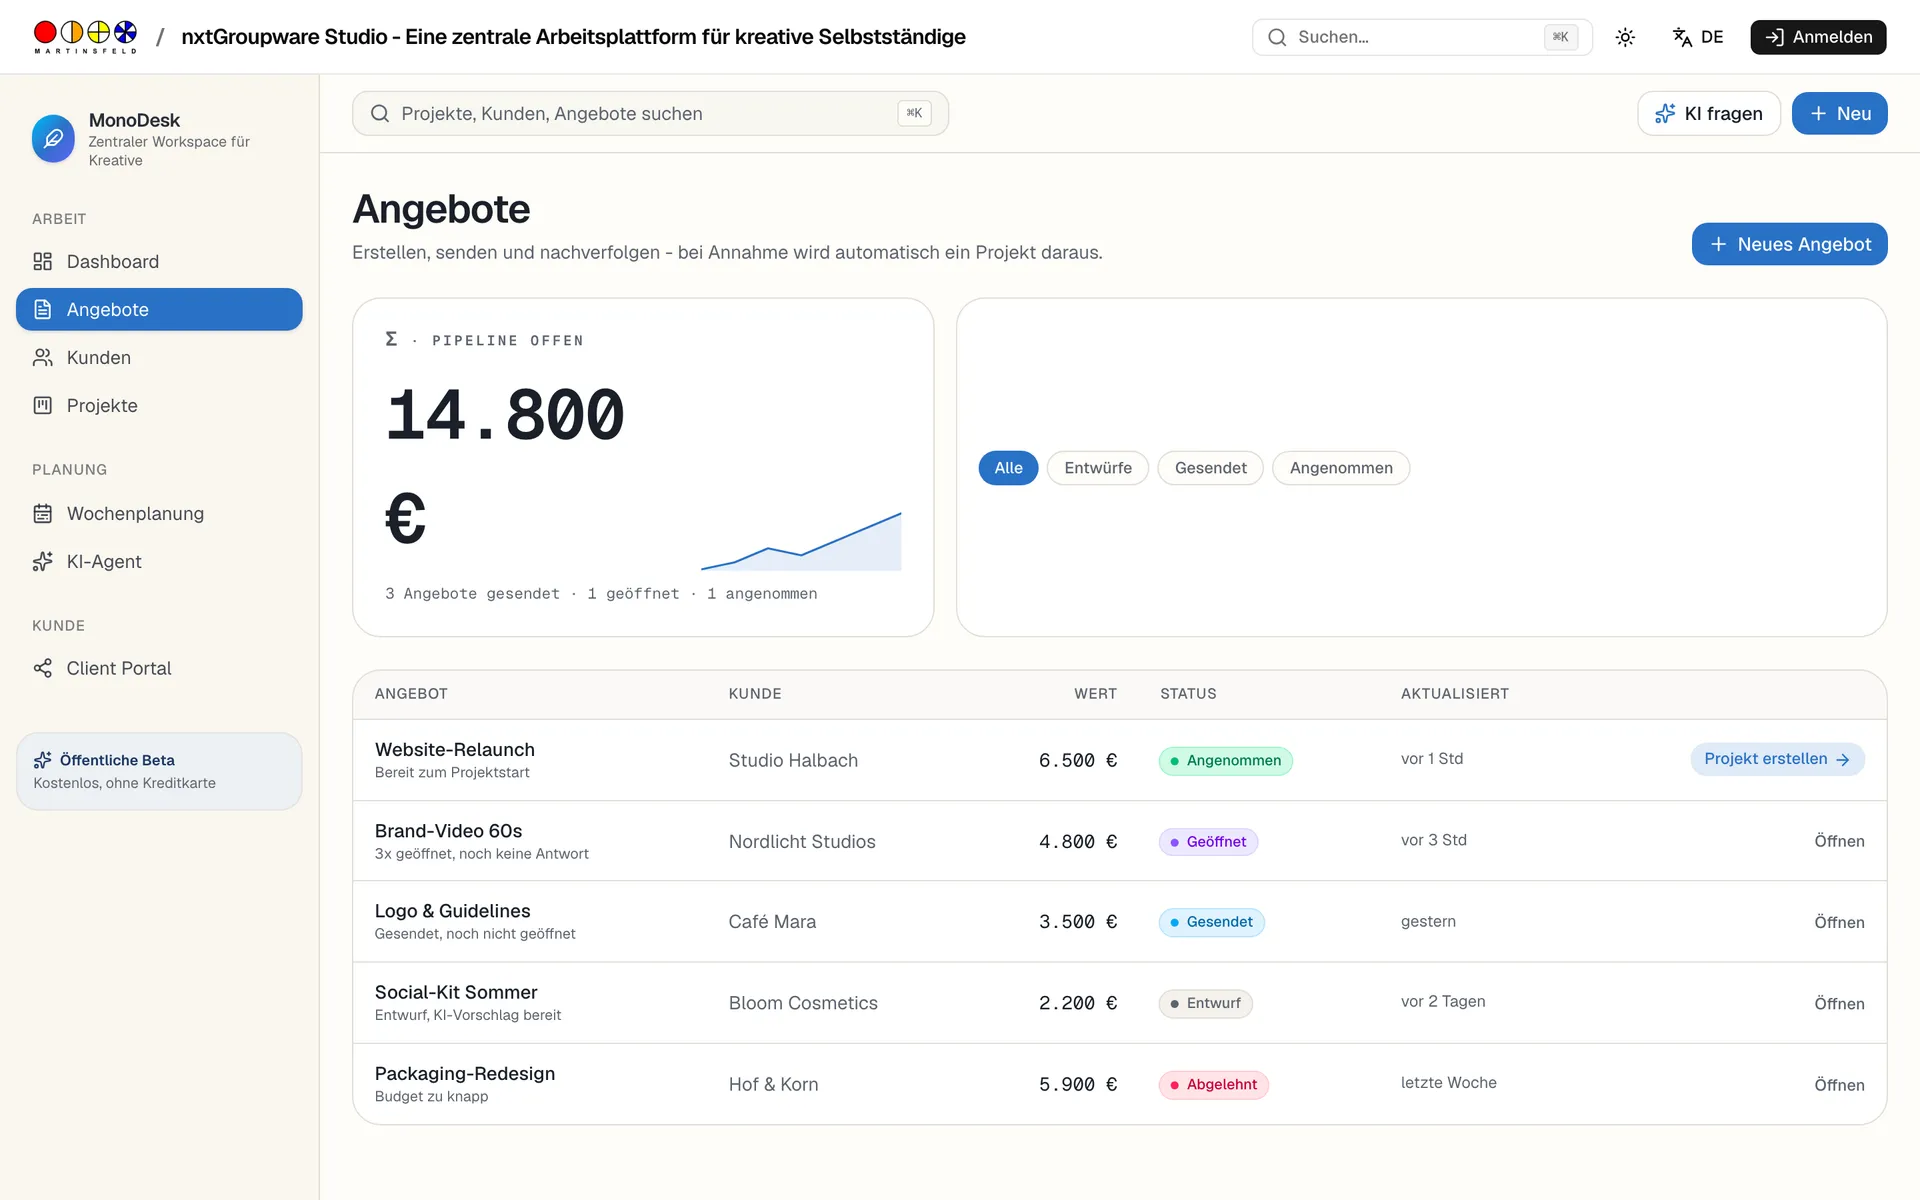1920x1200 pixels.
Task: Click customer Nordlicht Studios
Action: pos(802,842)
